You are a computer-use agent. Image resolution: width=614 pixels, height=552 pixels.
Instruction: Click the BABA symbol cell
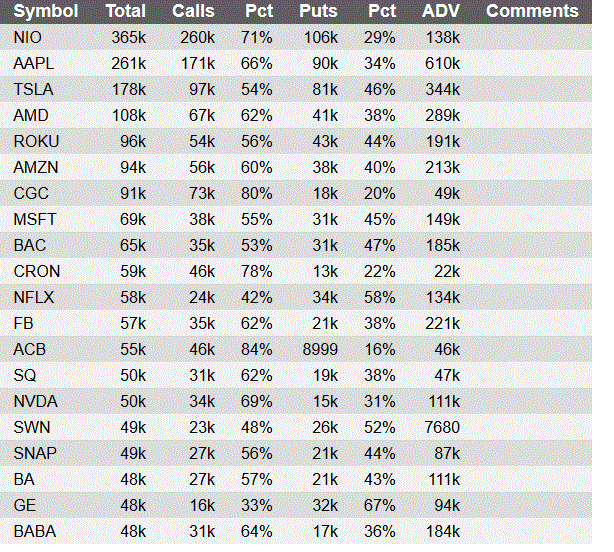pos(35,532)
